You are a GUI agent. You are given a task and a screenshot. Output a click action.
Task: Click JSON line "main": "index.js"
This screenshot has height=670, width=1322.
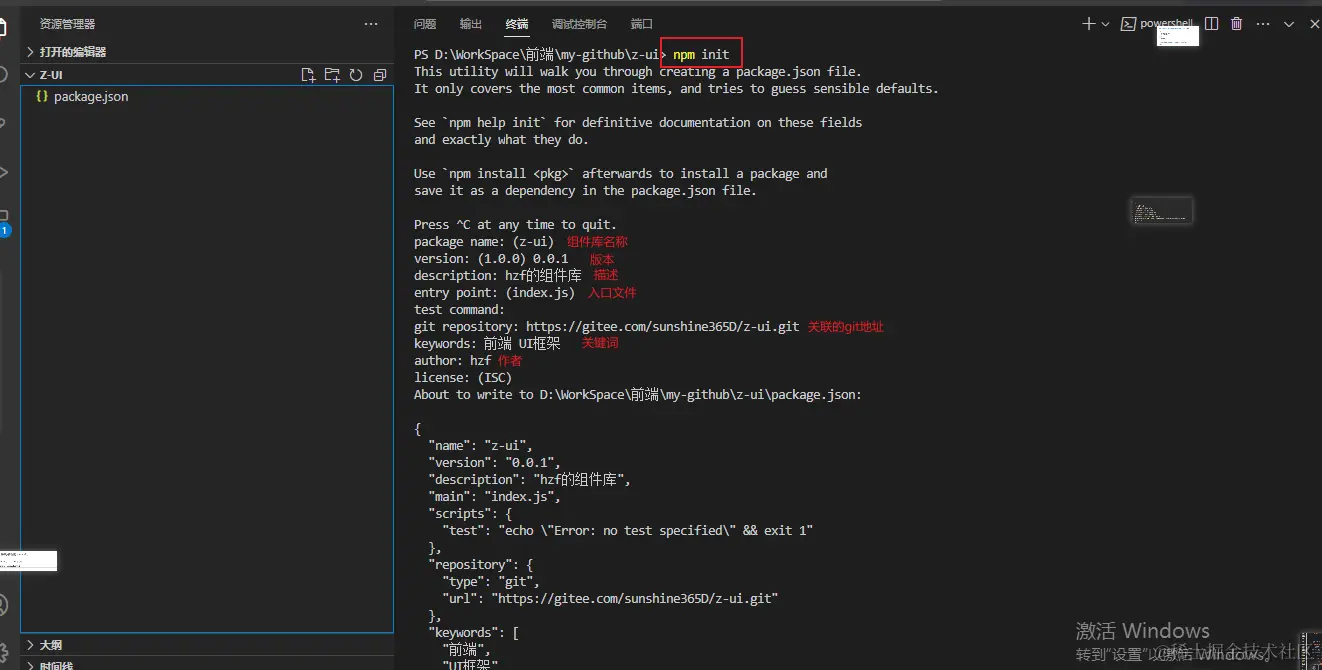tap(494, 497)
